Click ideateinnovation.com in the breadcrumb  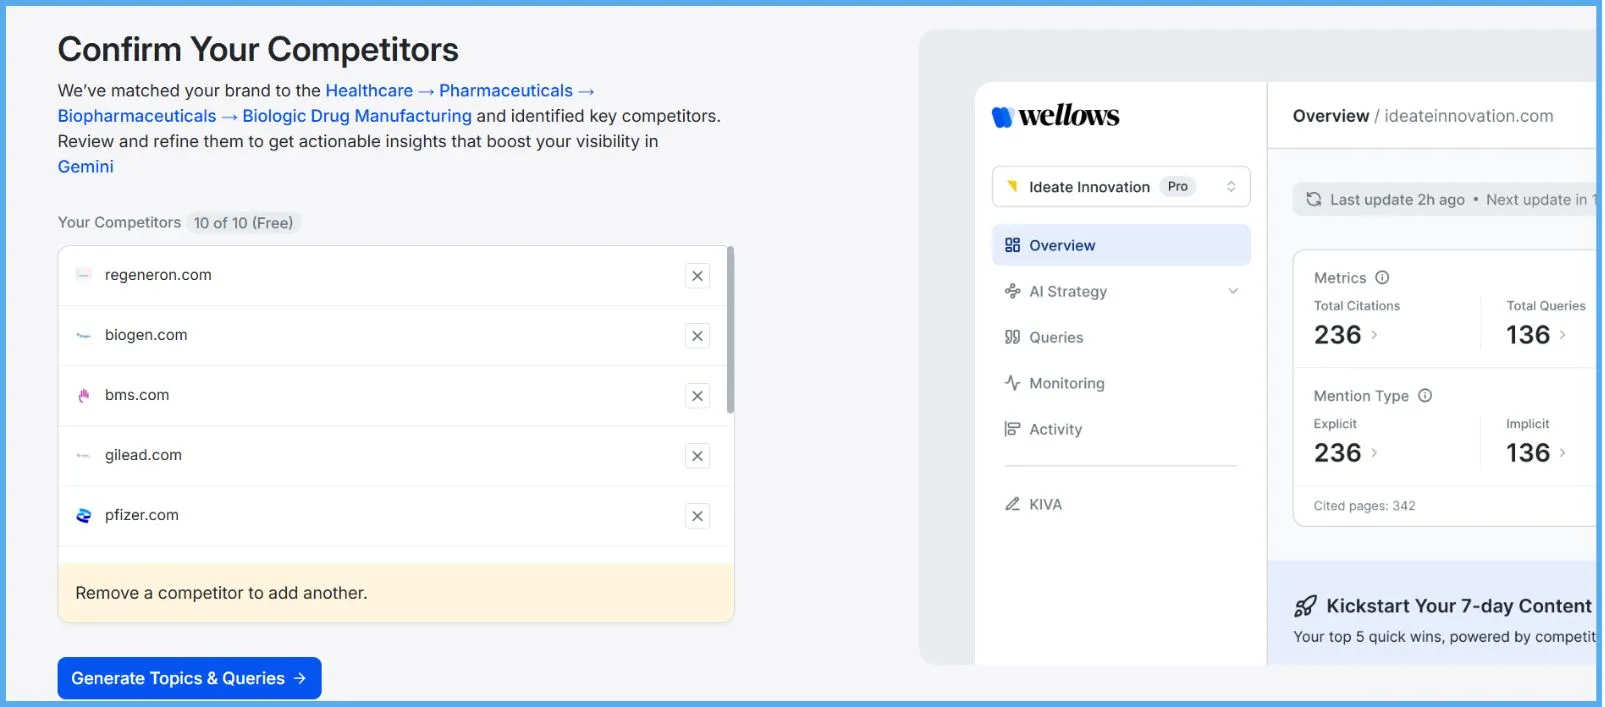tap(1469, 116)
